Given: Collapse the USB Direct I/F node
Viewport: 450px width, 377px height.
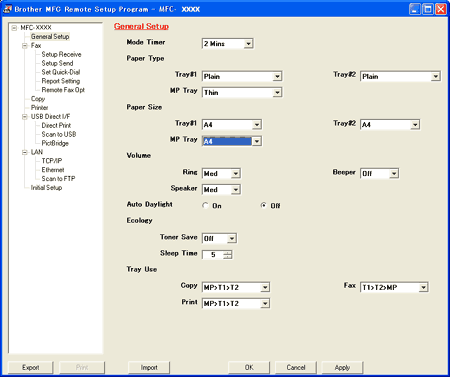Looking at the screenshot, I should click(25, 117).
